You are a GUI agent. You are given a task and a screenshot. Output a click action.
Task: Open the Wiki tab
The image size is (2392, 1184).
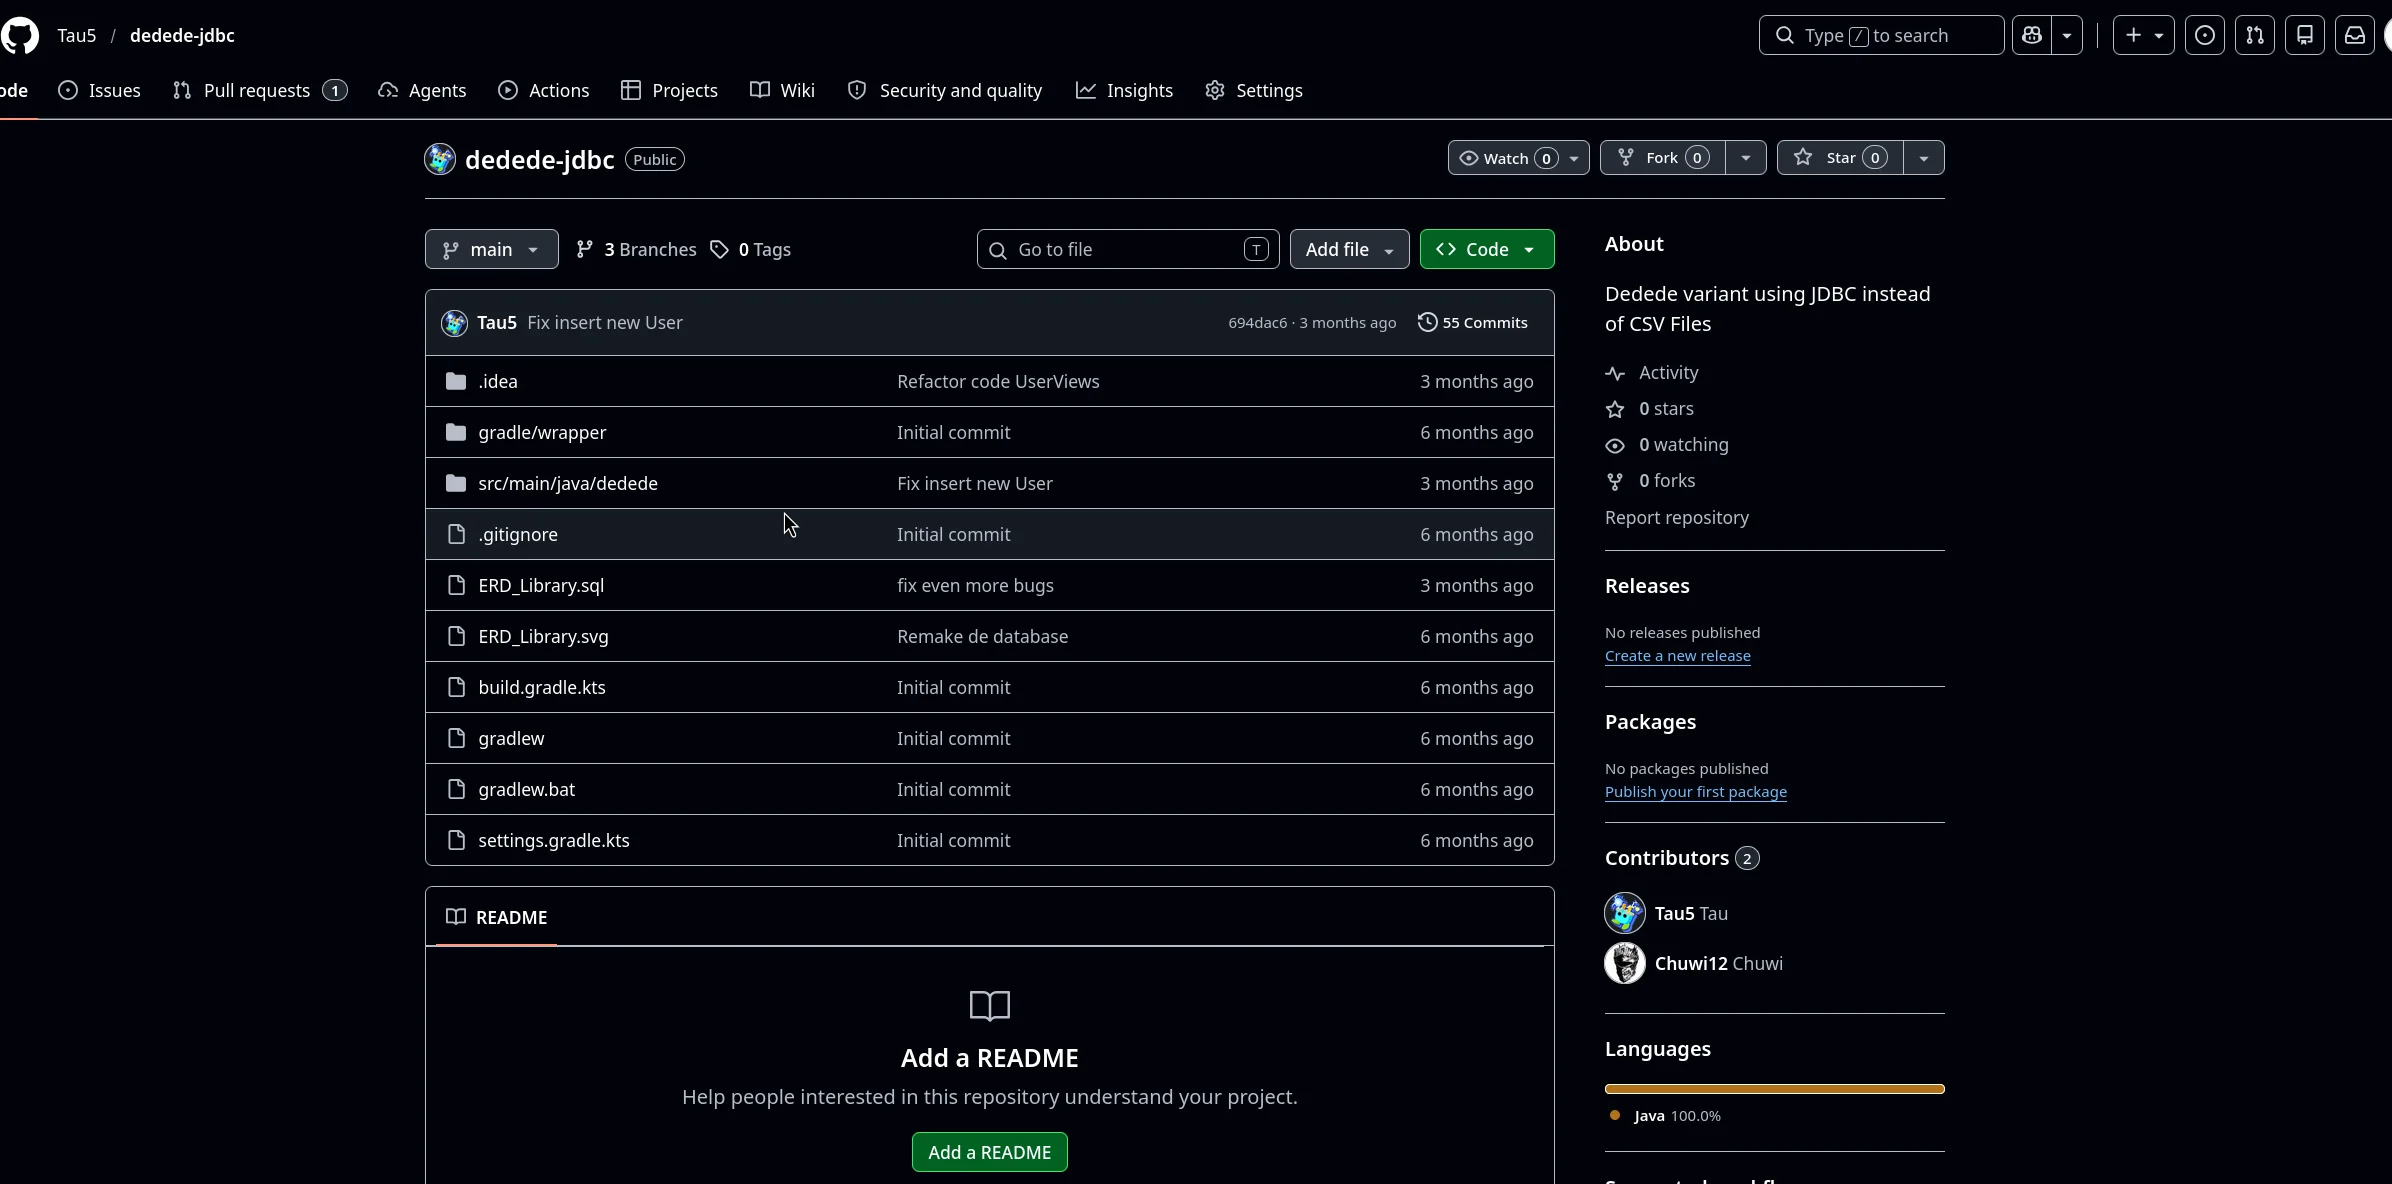pos(782,90)
